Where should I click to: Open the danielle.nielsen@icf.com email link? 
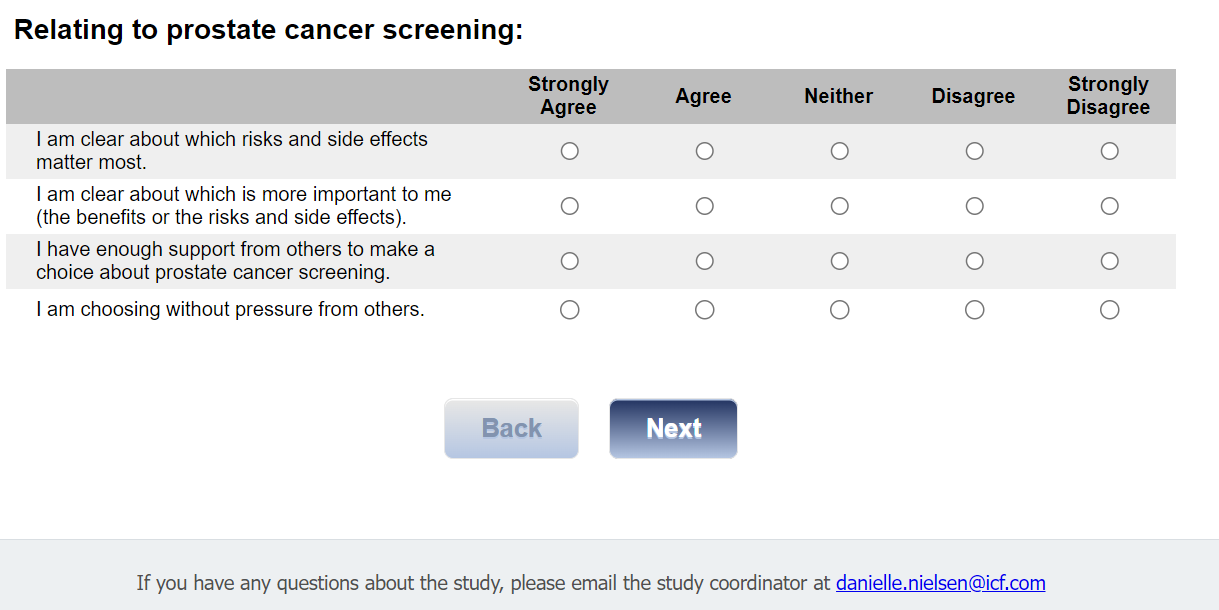click(940, 583)
